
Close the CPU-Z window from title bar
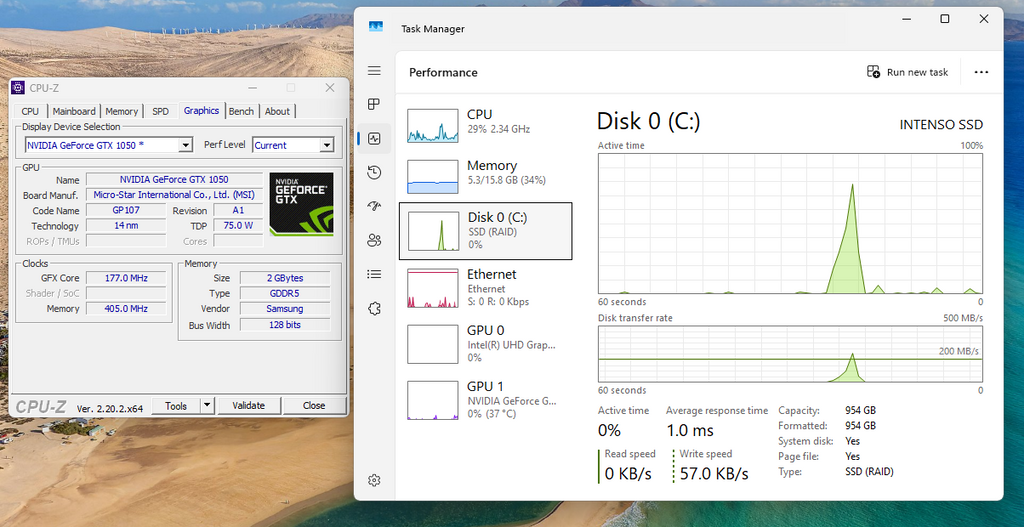330,88
